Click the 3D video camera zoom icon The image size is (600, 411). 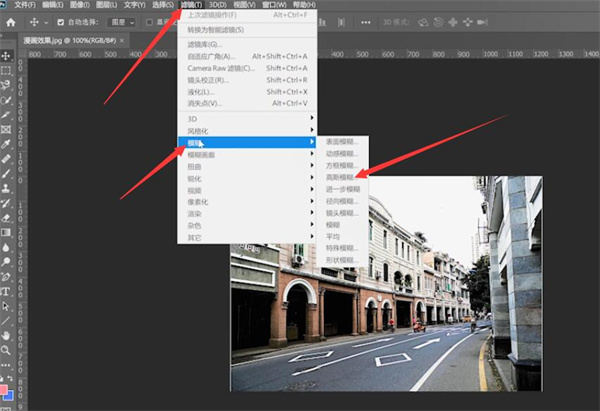(x=482, y=22)
